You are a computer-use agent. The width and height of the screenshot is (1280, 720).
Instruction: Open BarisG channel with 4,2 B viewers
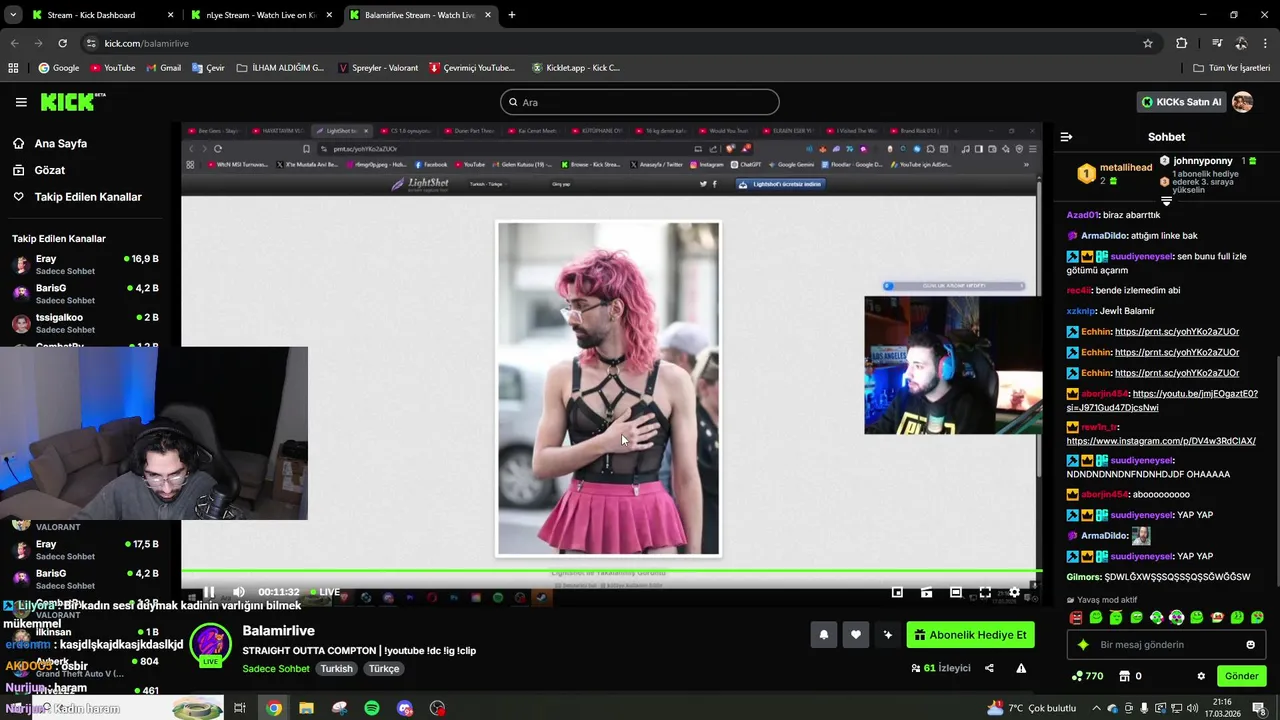coord(85,293)
